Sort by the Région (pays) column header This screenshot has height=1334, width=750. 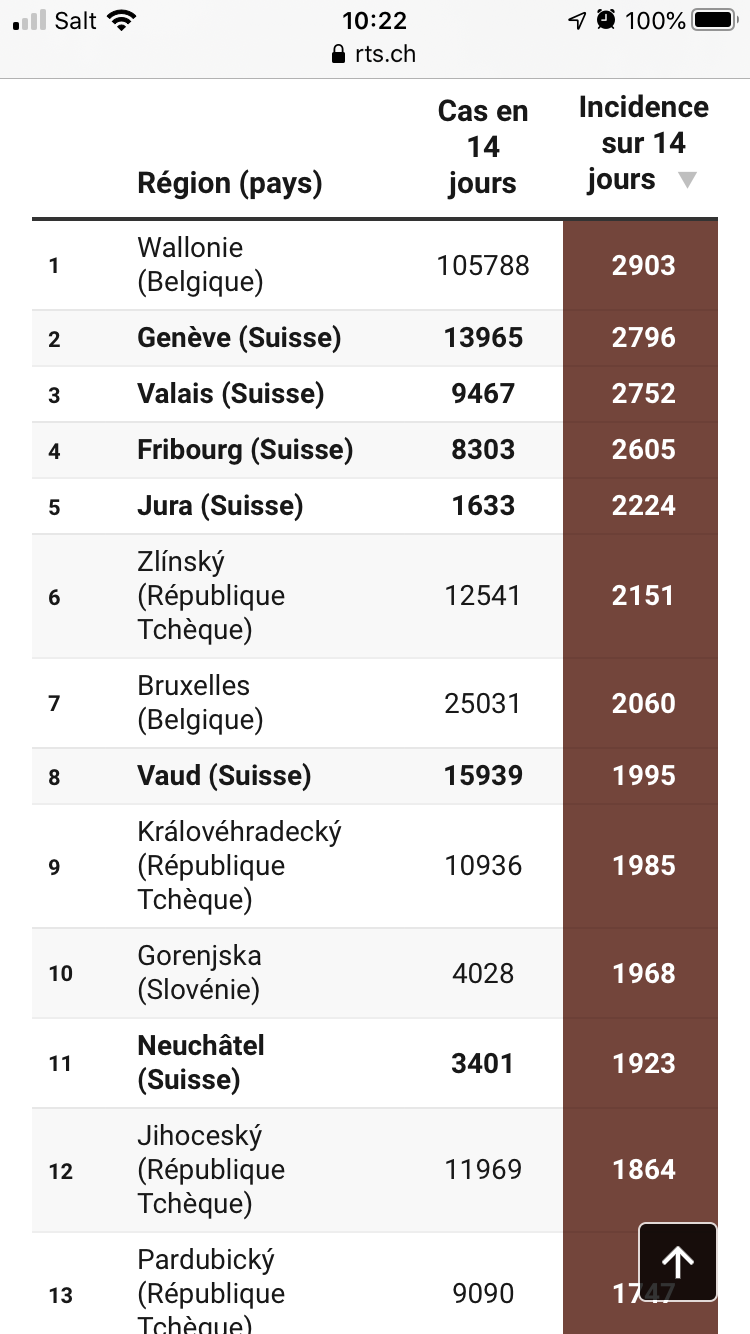(230, 183)
